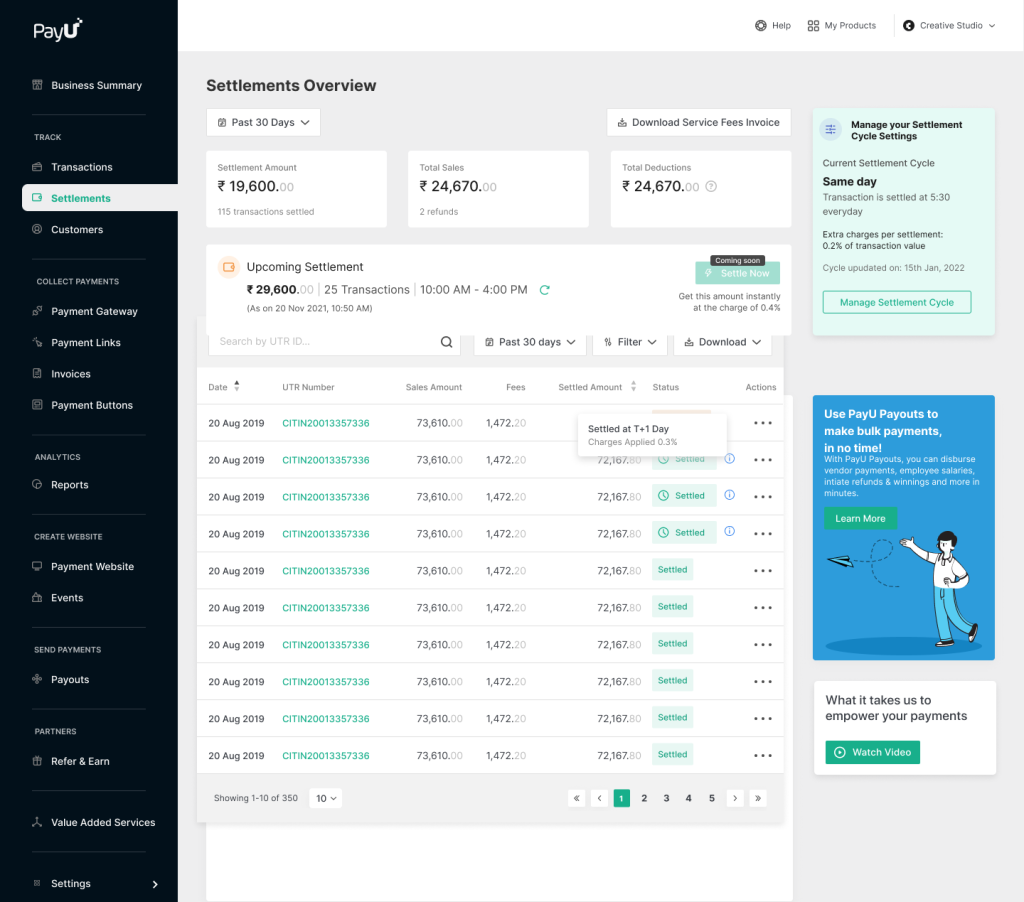Click the Upcoming Settlement wallet icon
Viewport: 1024px width, 902px height.
(229, 267)
